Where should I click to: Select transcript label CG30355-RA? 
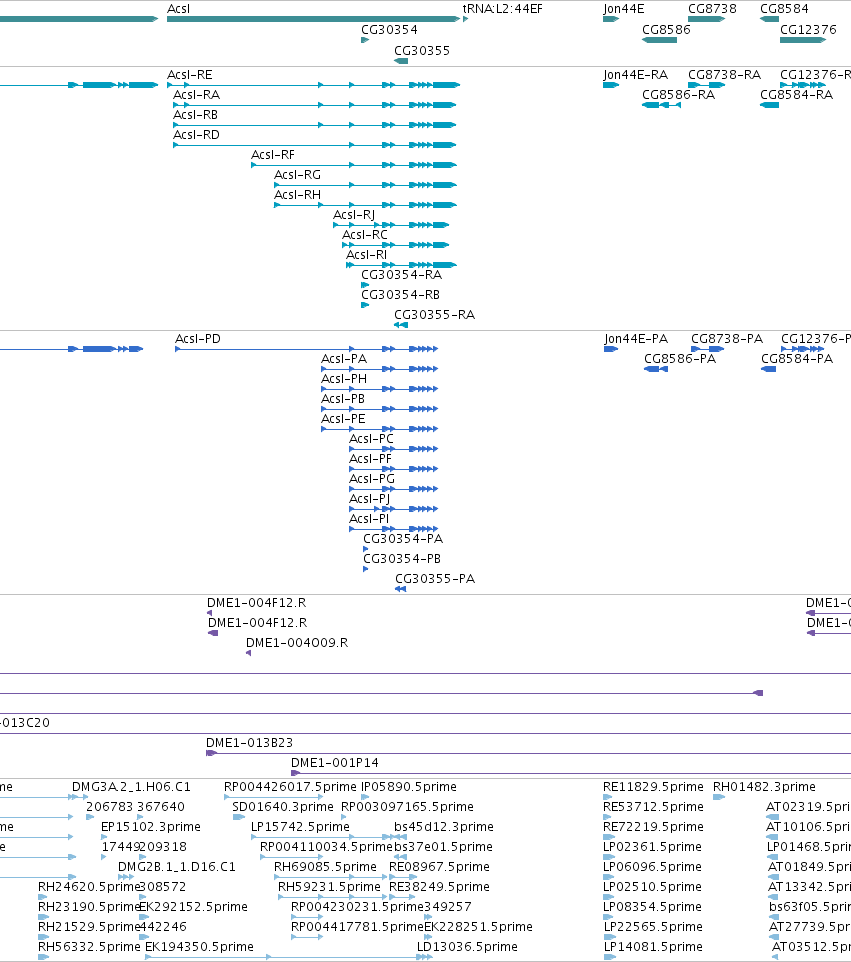pos(434,315)
